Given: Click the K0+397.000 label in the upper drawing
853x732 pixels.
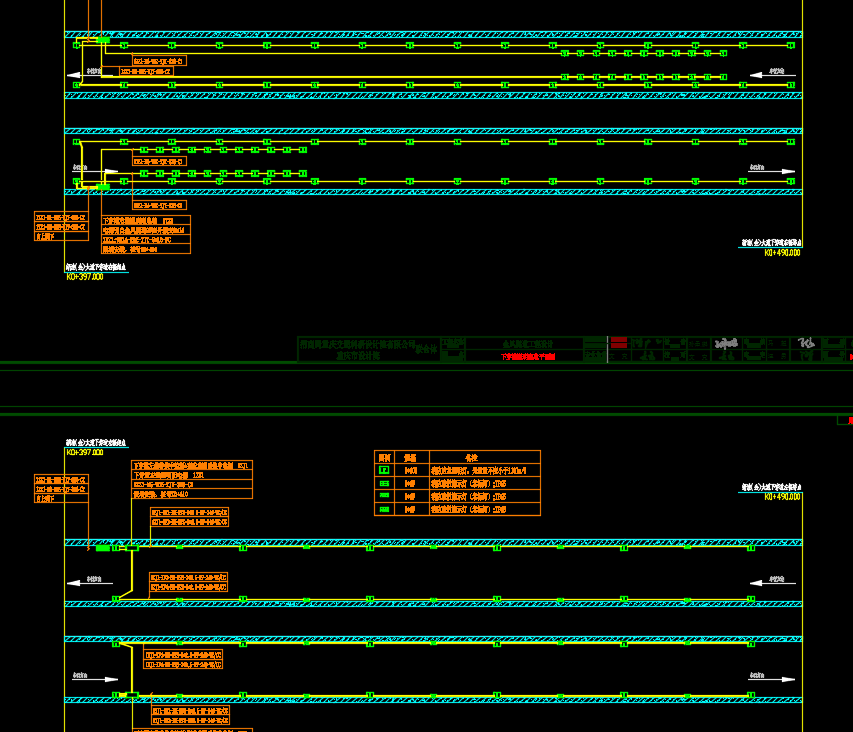Looking at the screenshot, I should (x=84, y=276).
